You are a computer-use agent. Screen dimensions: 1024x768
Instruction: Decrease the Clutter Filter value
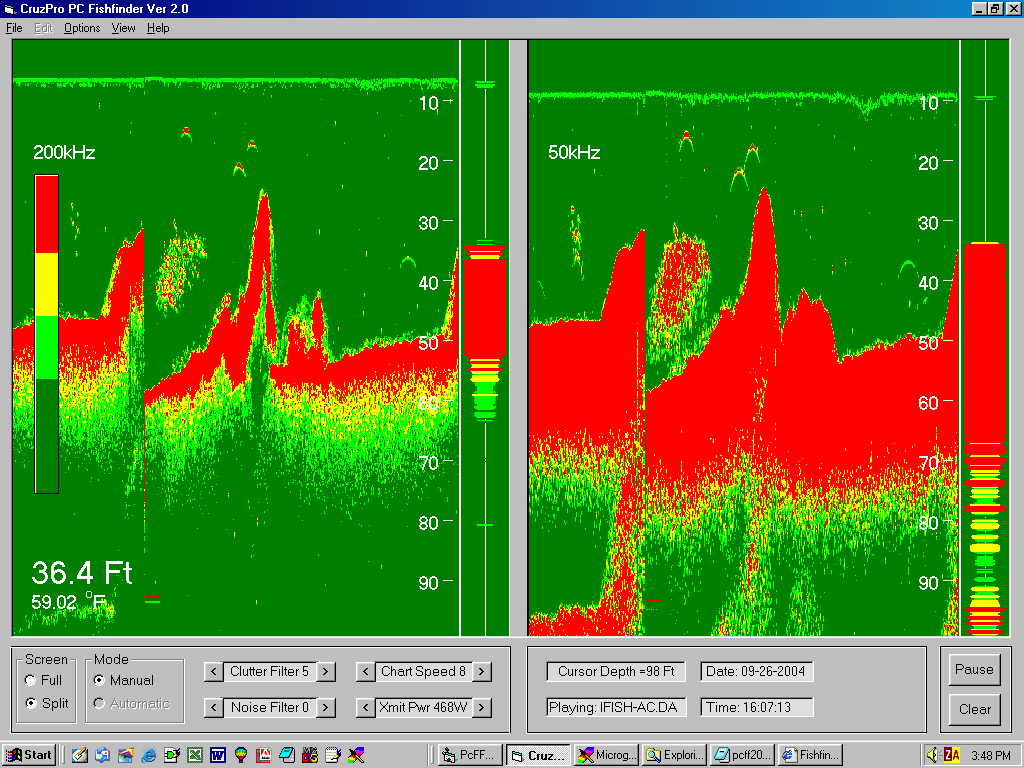click(213, 671)
